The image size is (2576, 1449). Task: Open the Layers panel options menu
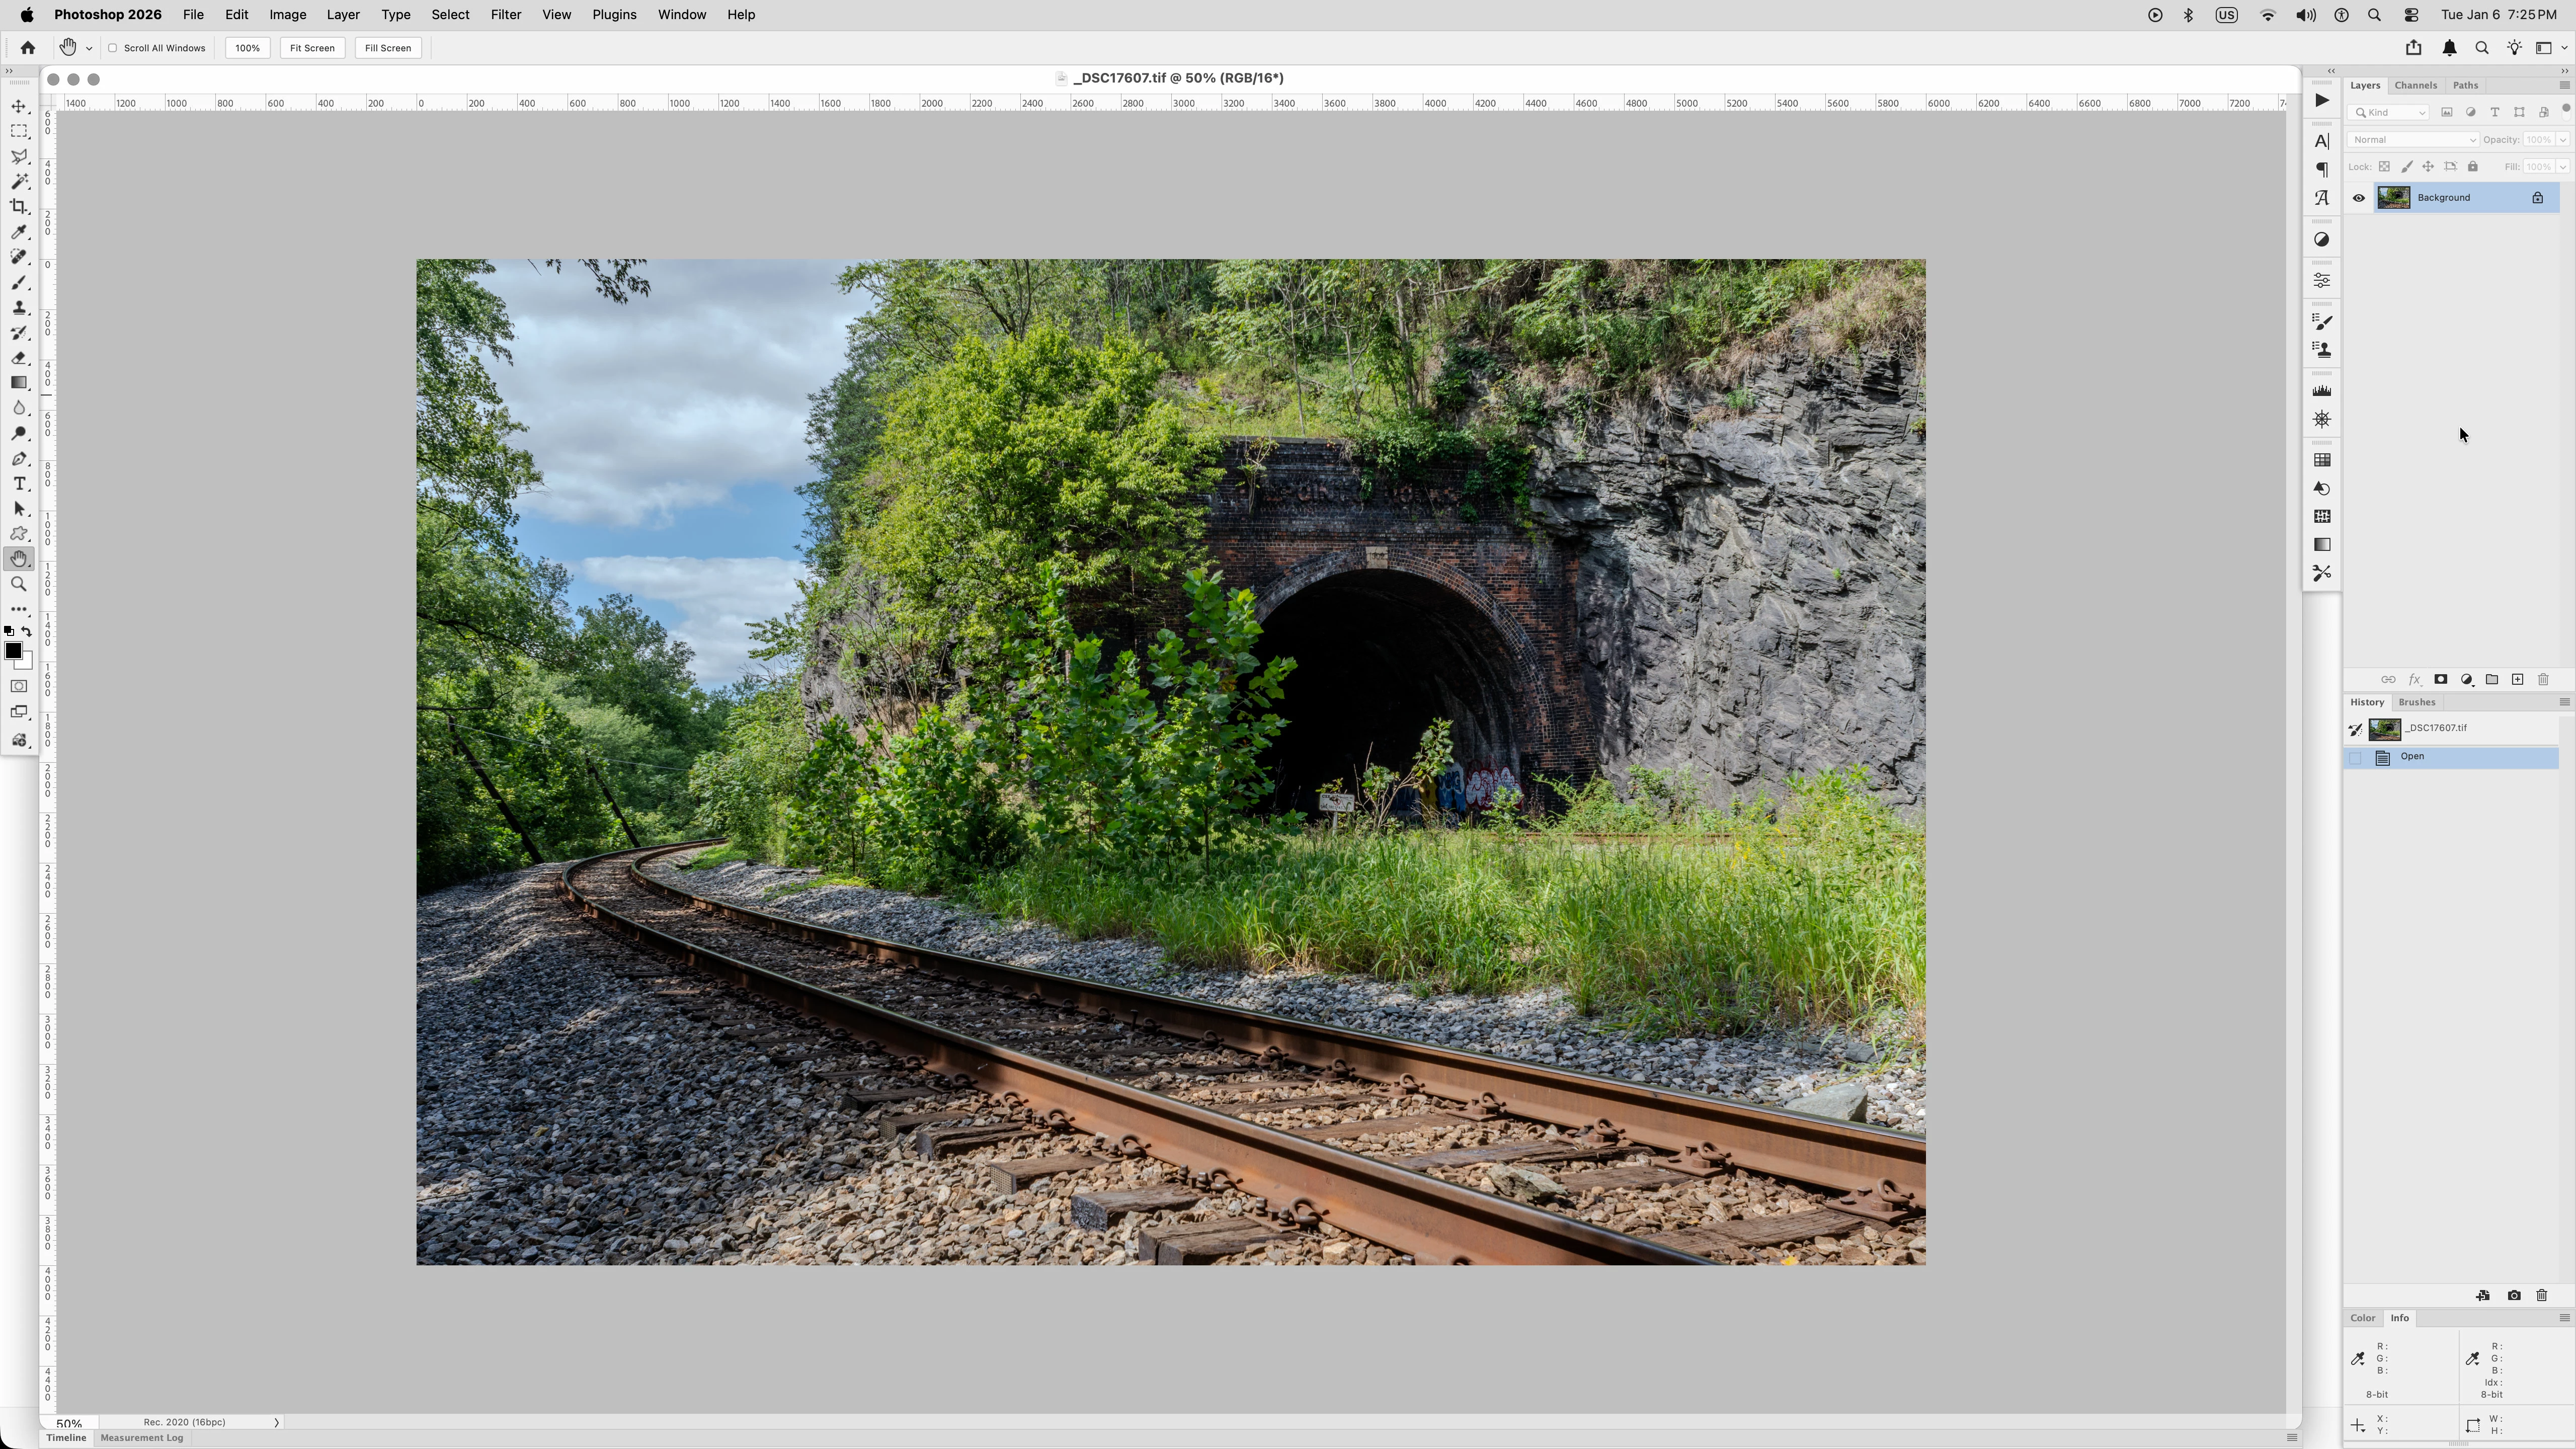pyautogui.click(x=2565, y=86)
